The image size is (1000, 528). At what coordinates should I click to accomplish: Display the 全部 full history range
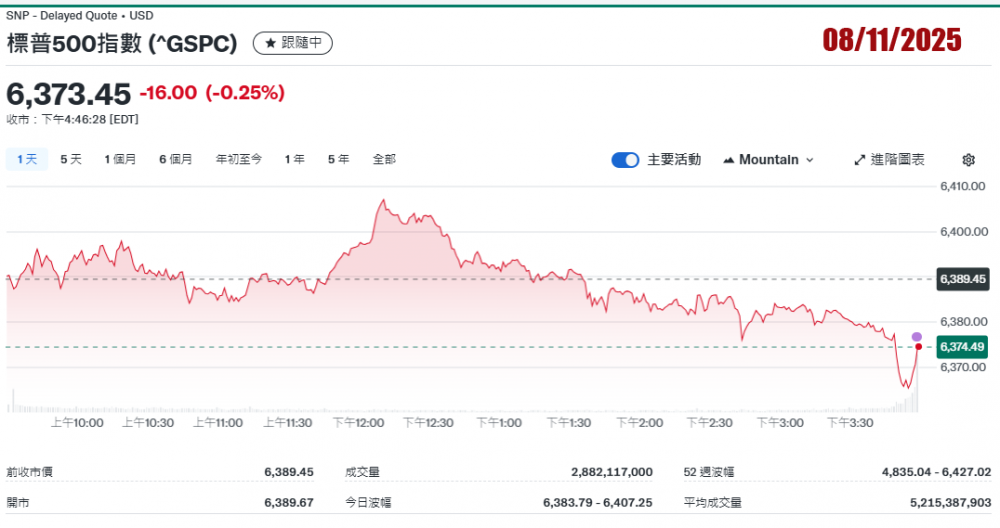(x=384, y=159)
